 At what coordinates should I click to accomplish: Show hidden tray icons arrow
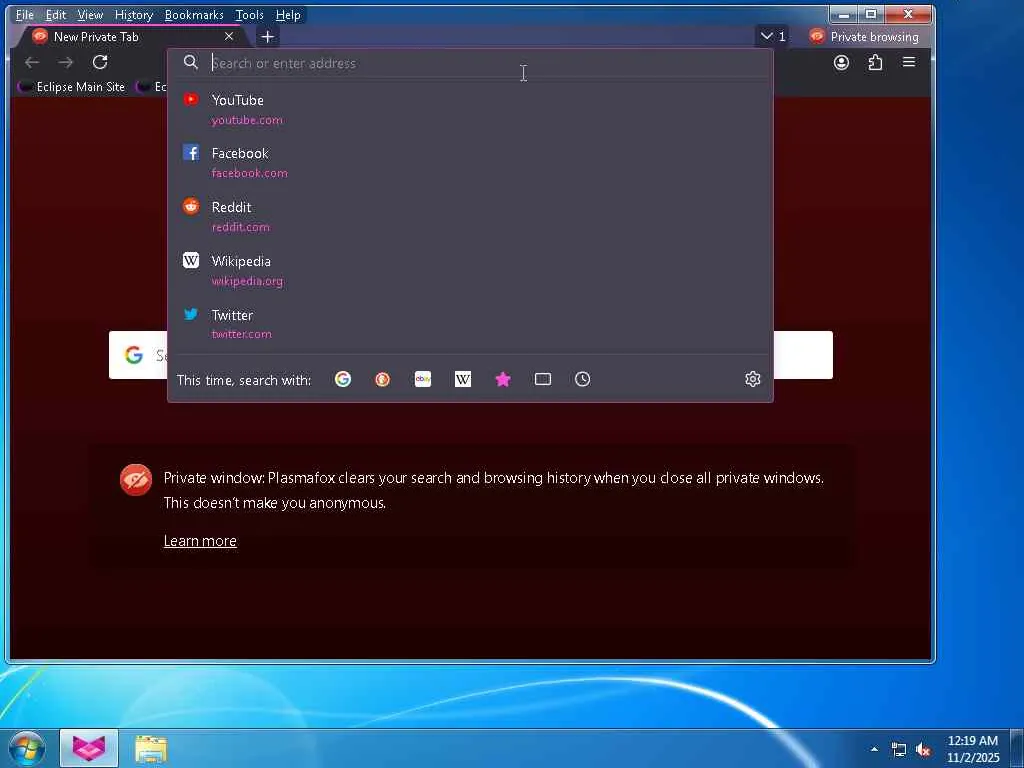[x=874, y=749]
